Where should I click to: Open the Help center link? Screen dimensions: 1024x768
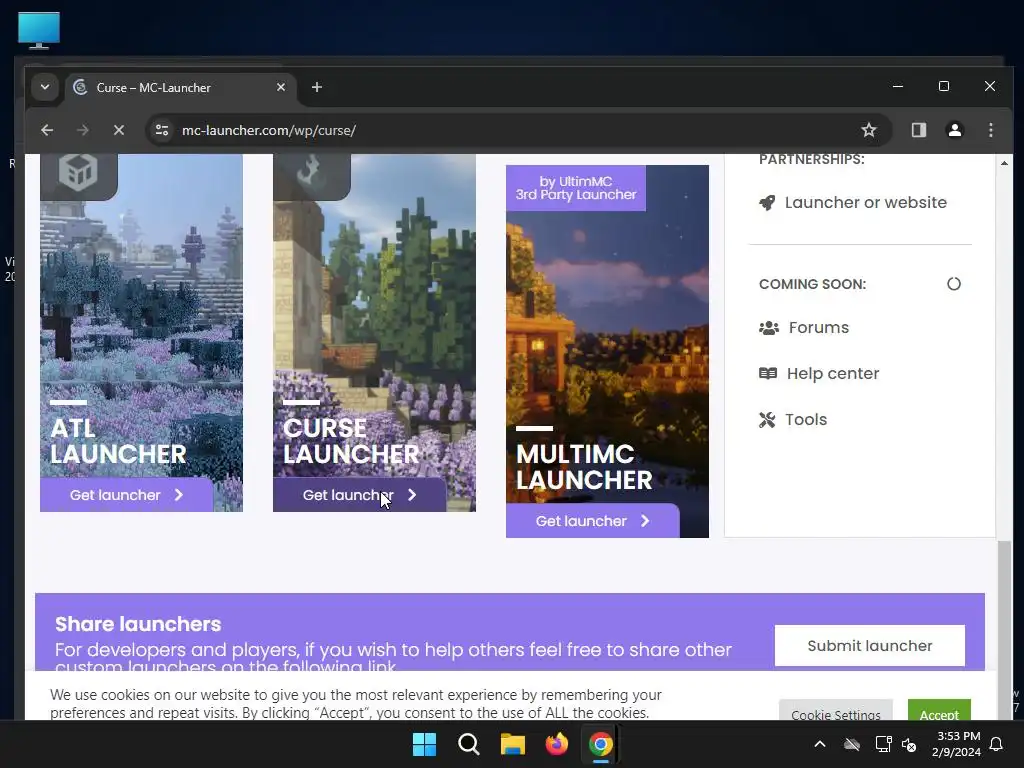833,374
